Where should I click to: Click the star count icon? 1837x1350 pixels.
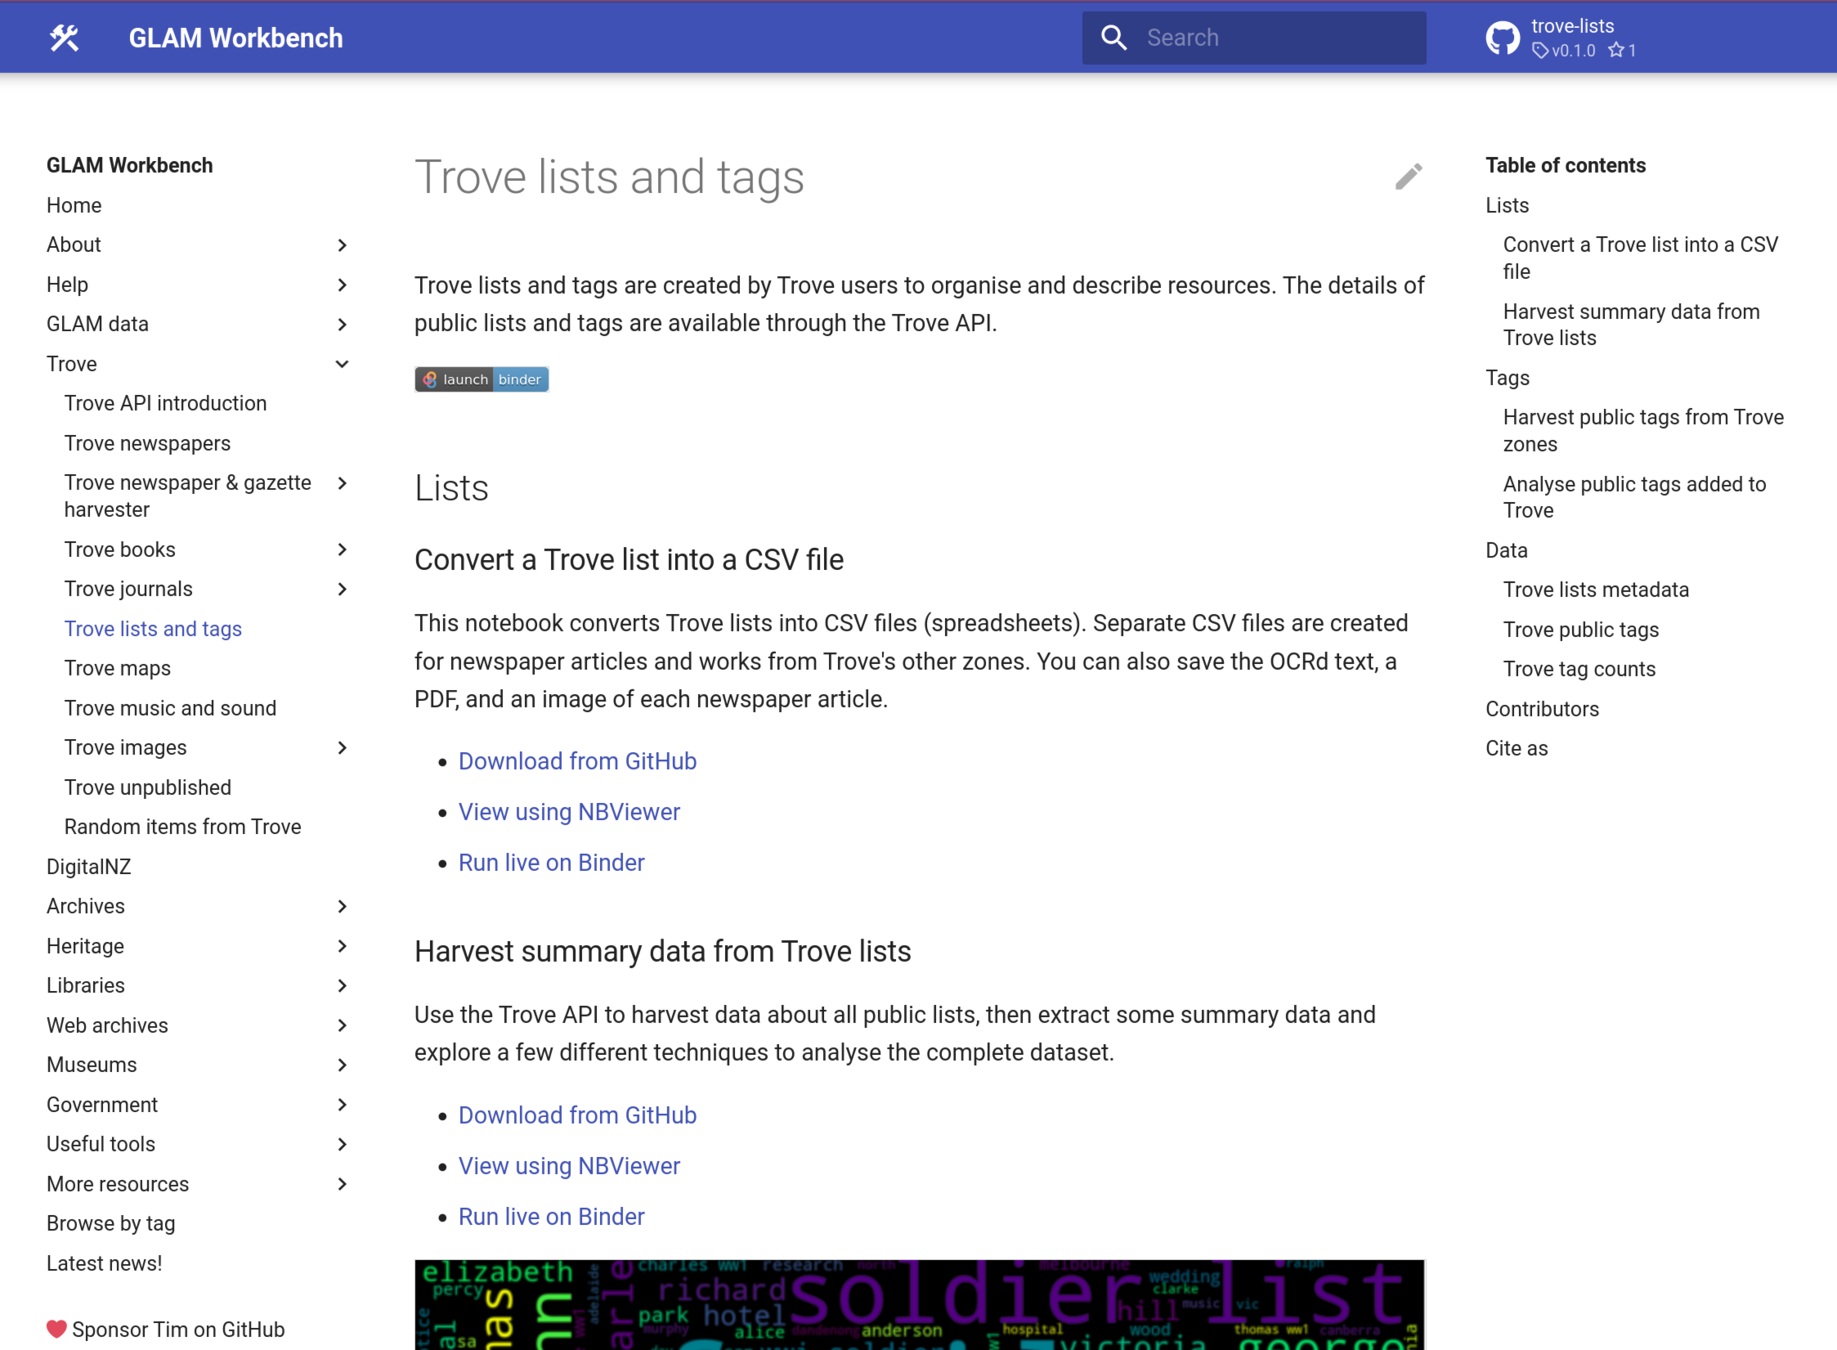click(1616, 50)
